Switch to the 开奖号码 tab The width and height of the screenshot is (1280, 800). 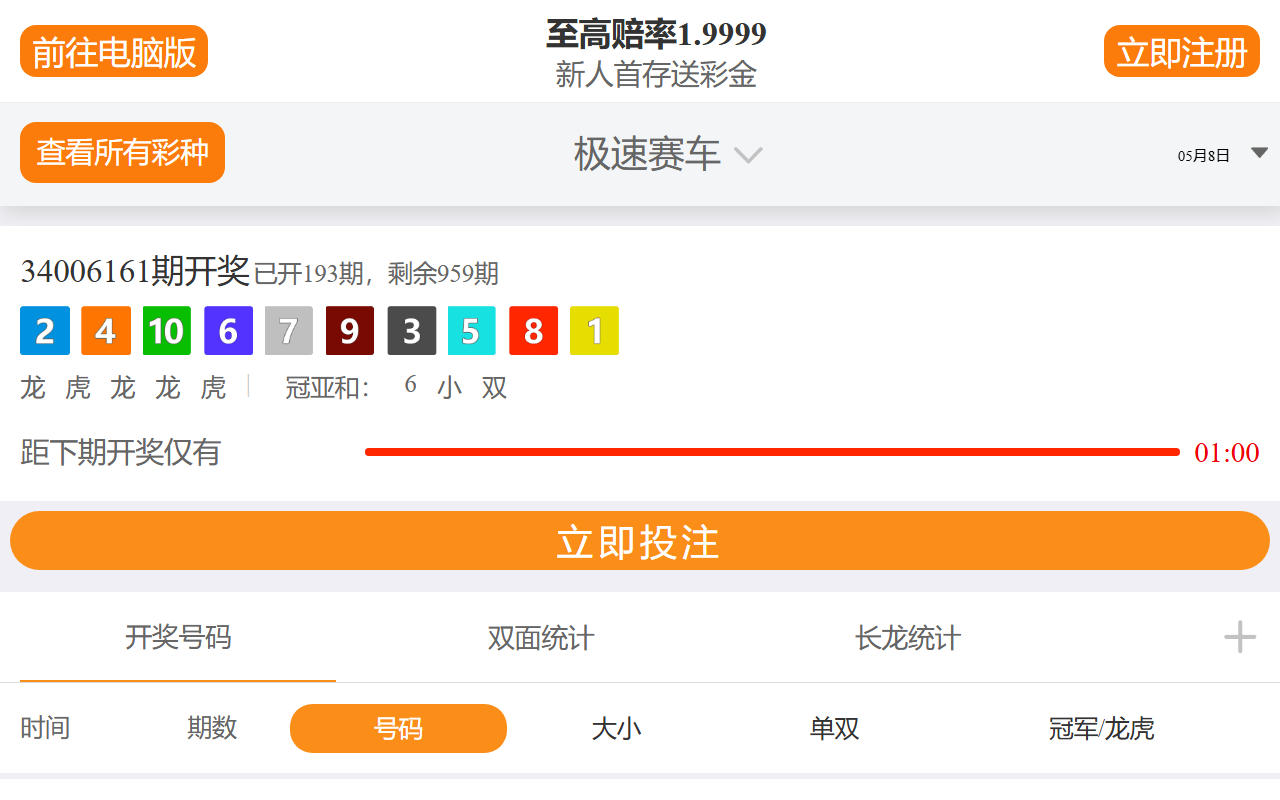[178, 637]
